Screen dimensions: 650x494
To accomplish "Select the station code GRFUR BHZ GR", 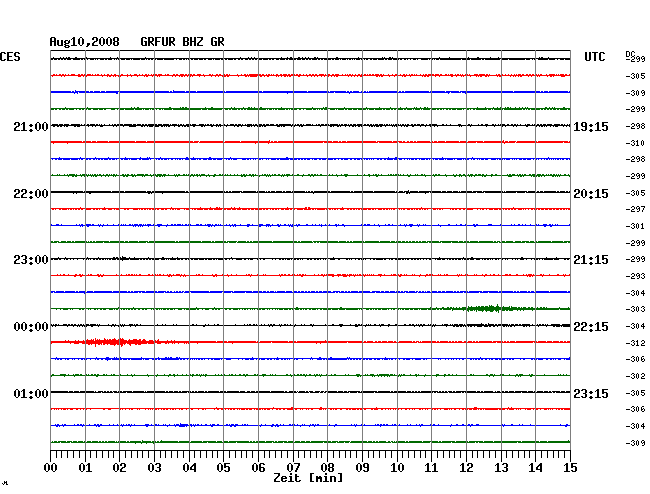I will pyautogui.click(x=182, y=42).
